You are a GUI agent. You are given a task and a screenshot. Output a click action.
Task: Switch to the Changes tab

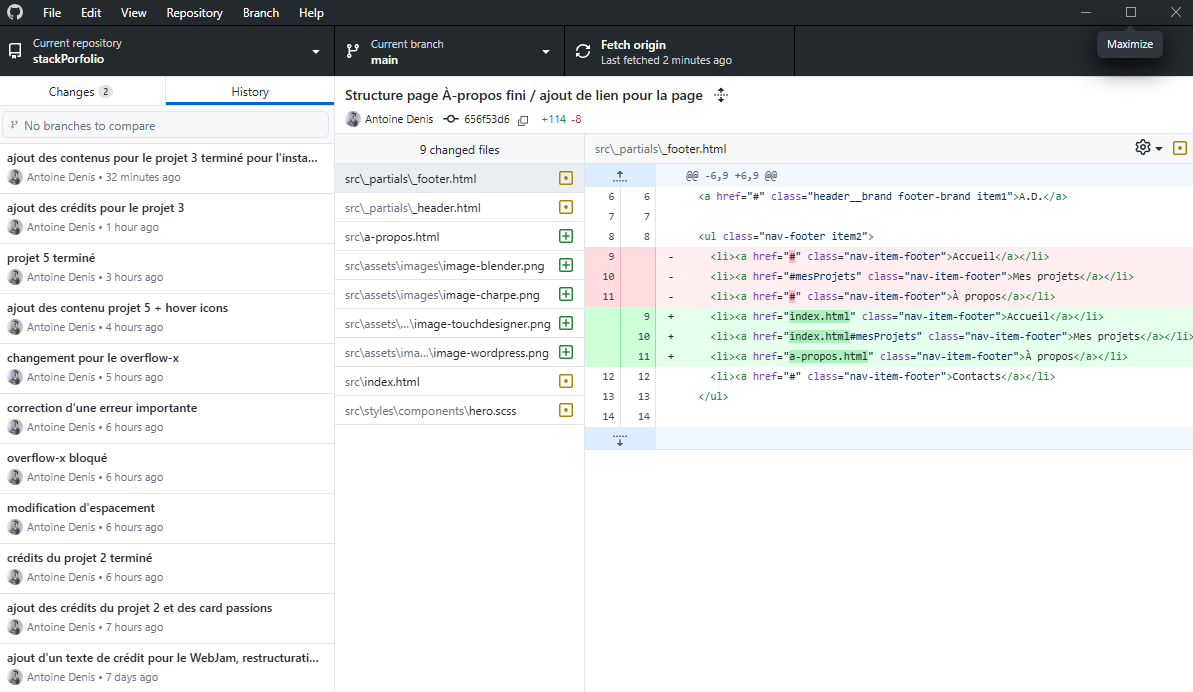(x=82, y=92)
